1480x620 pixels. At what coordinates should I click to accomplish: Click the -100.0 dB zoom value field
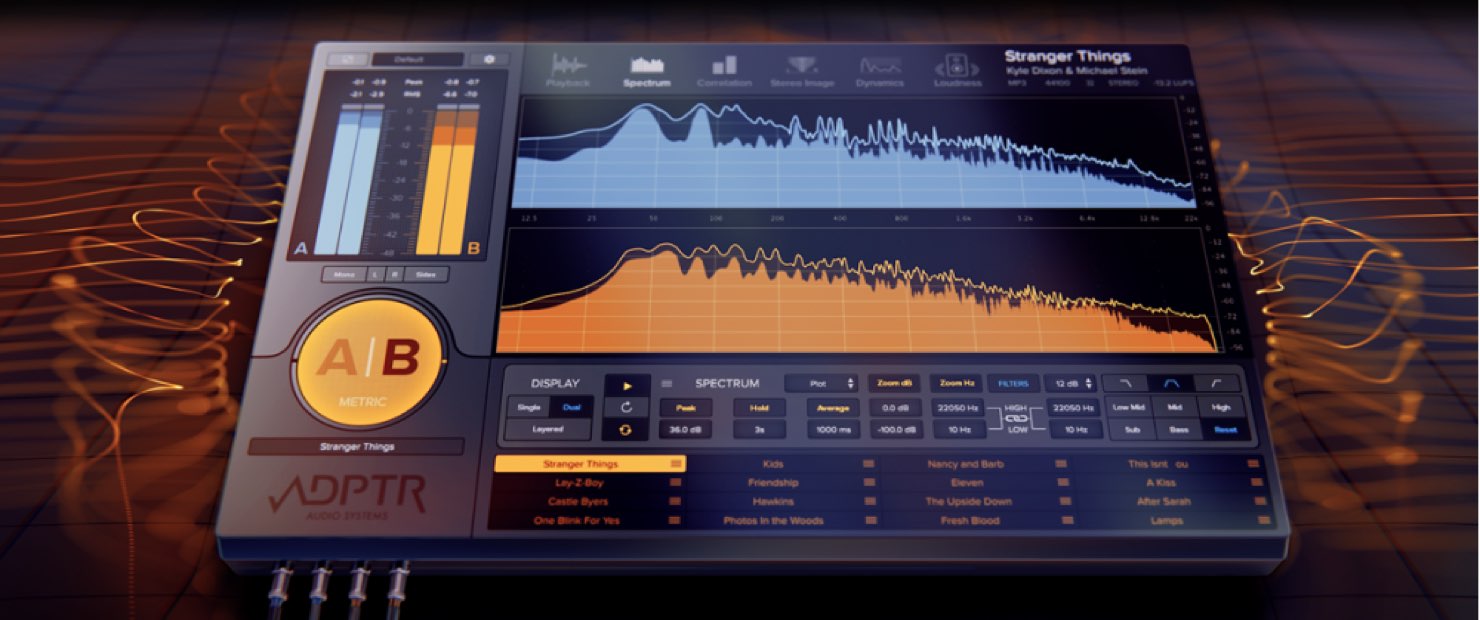[x=895, y=430]
